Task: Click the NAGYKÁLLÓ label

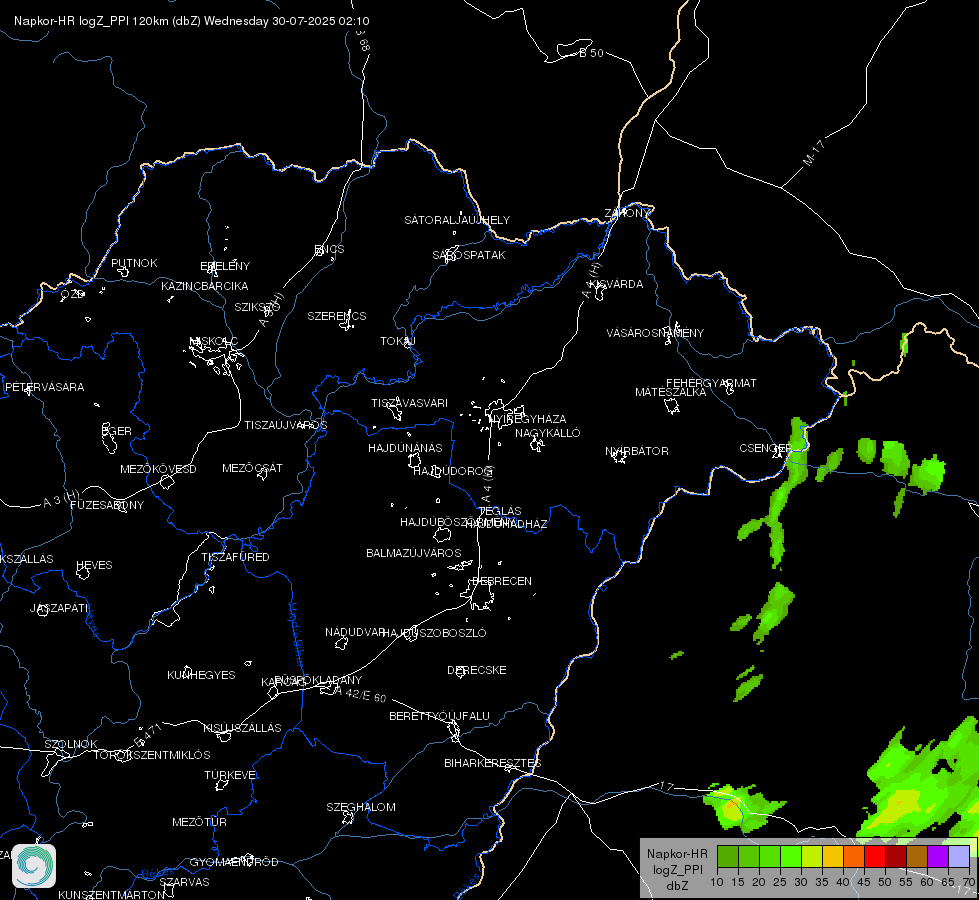Action: pyautogui.click(x=548, y=433)
